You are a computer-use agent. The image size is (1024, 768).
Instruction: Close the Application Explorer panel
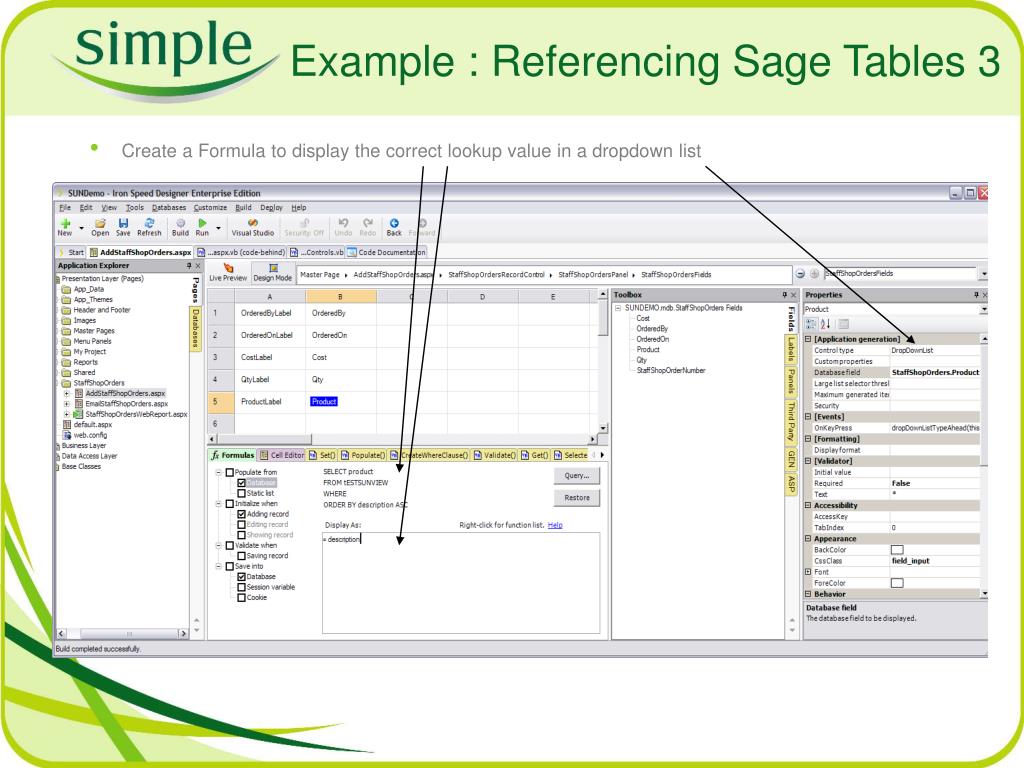pyautogui.click(x=198, y=266)
